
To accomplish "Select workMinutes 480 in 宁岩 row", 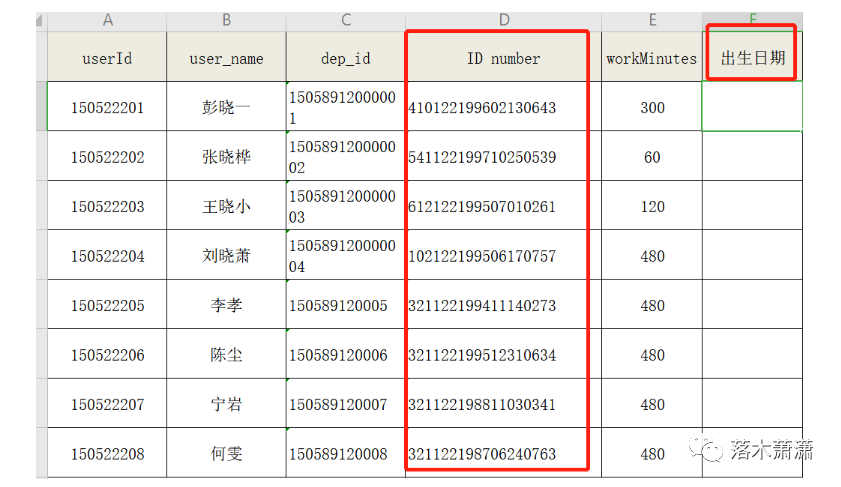I will (x=652, y=403).
